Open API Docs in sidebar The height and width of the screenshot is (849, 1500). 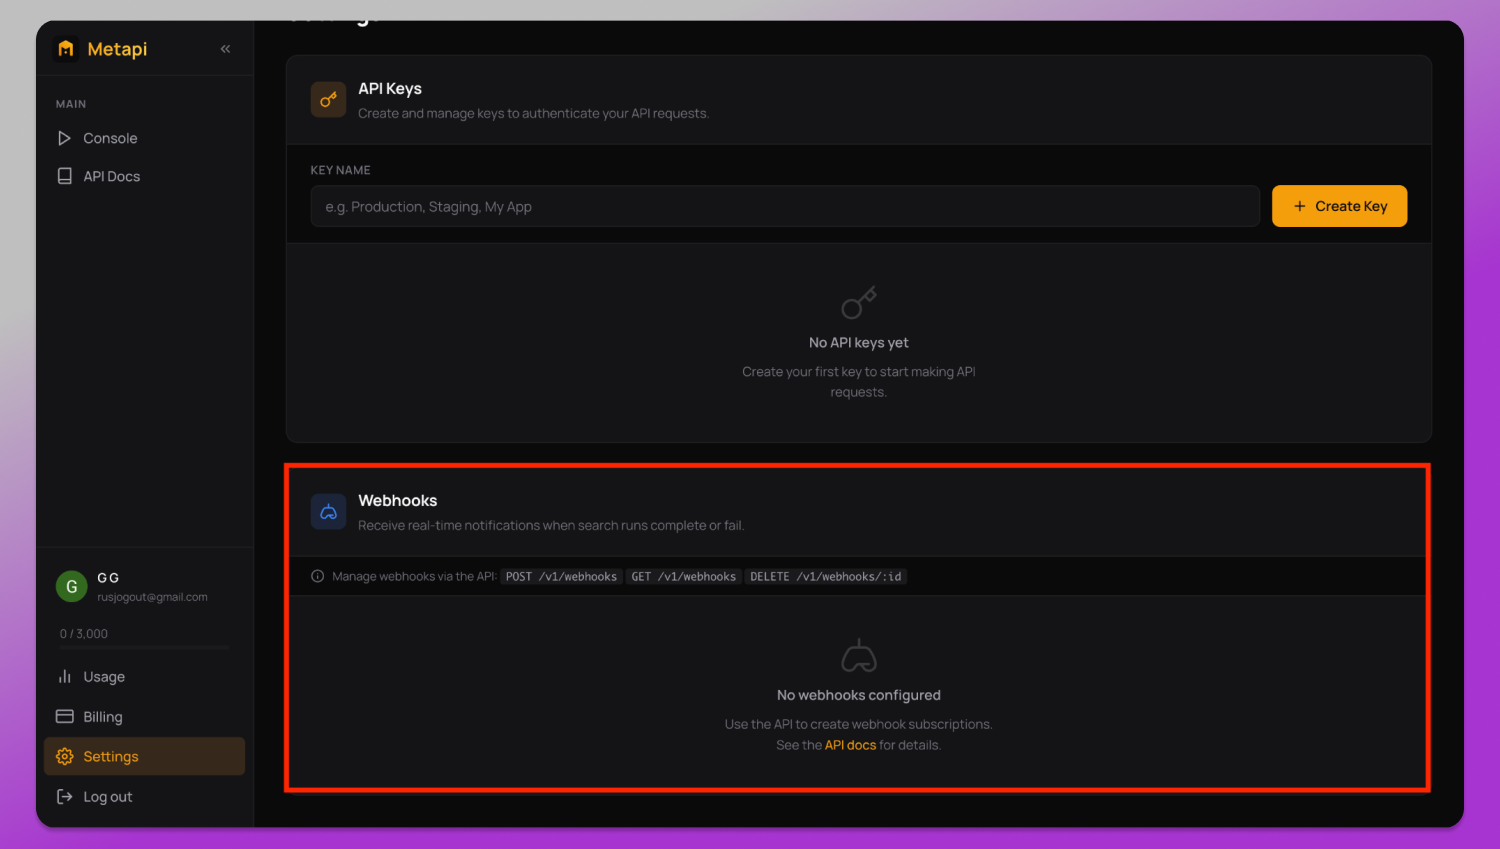tap(144, 176)
